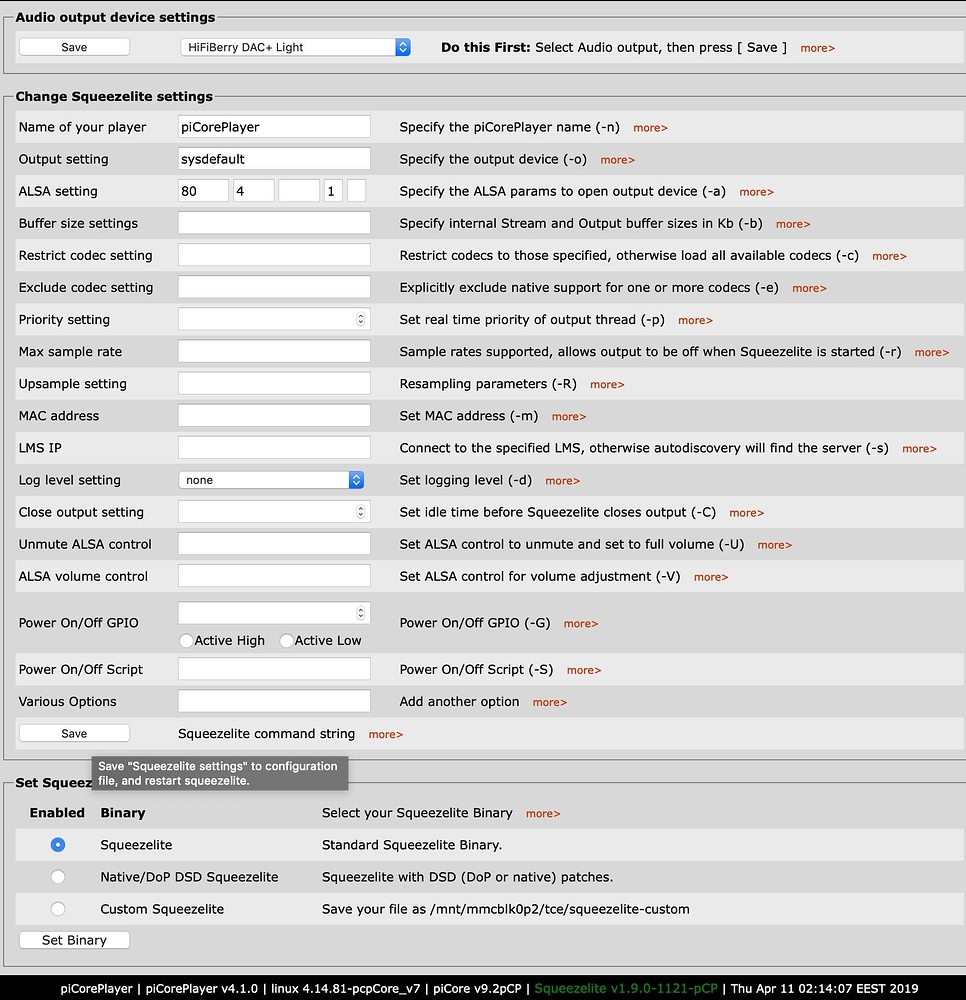
Task: Click the LMS IP input field
Action: click(x=274, y=448)
